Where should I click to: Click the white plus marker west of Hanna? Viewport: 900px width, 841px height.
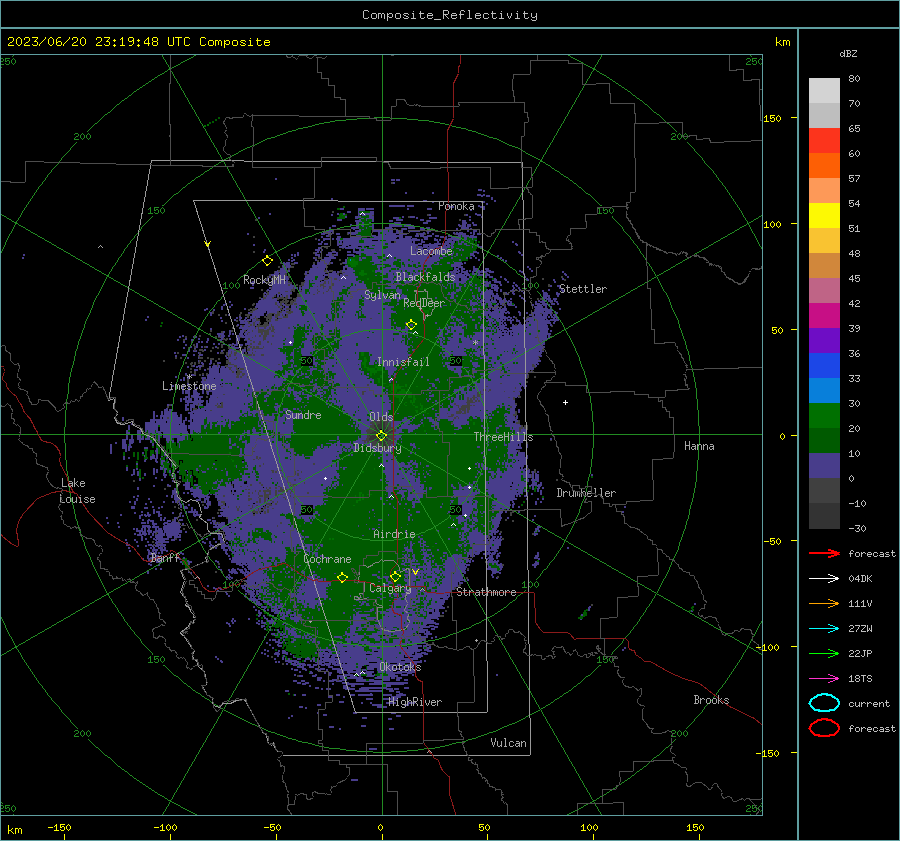565,402
